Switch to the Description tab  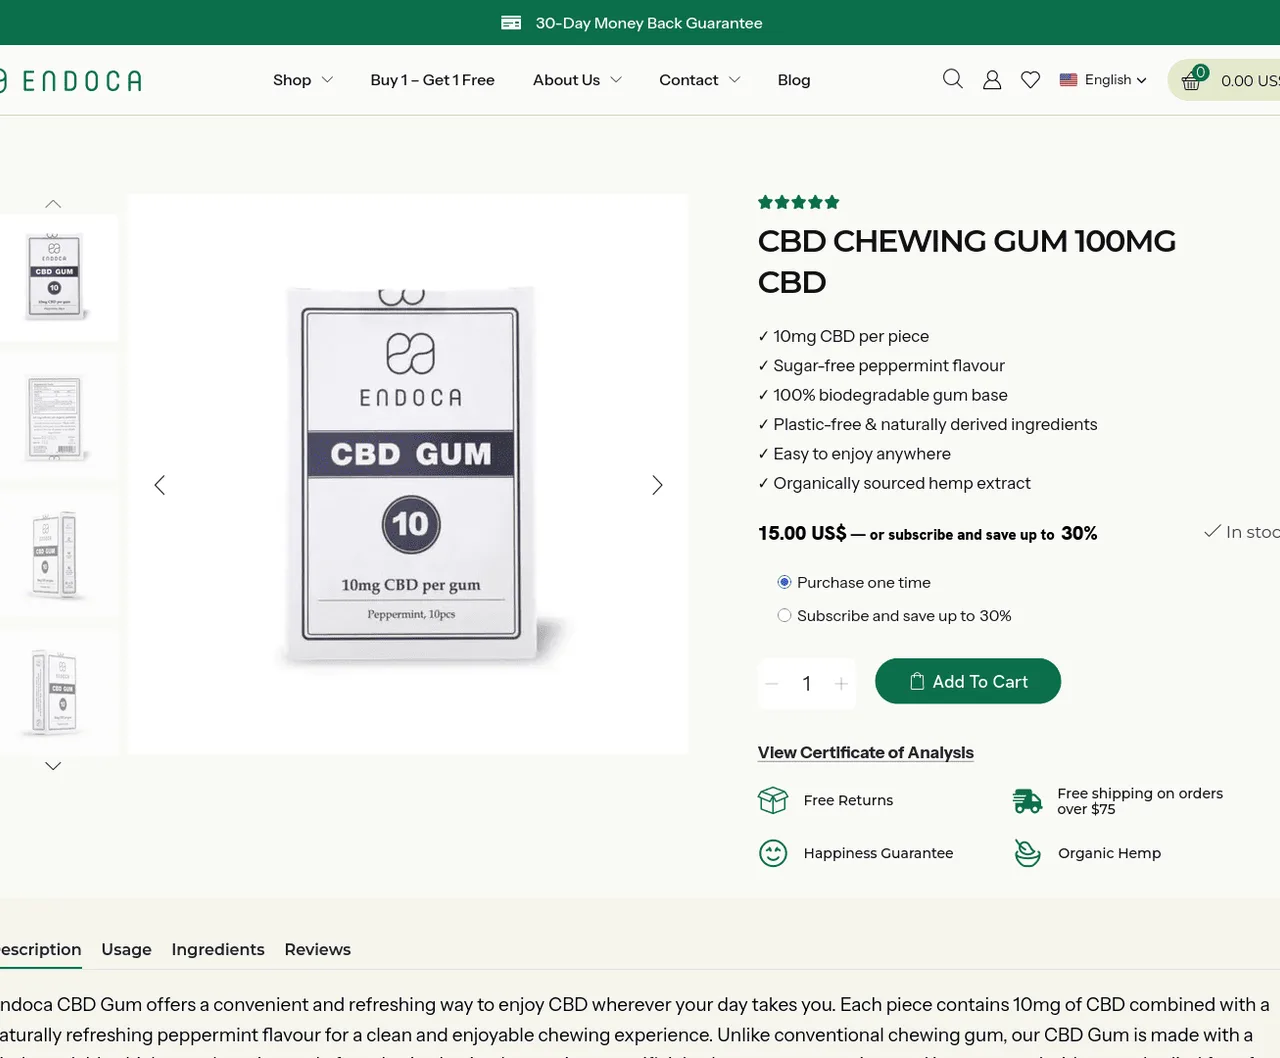pyautogui.click(x=40, y=949)
